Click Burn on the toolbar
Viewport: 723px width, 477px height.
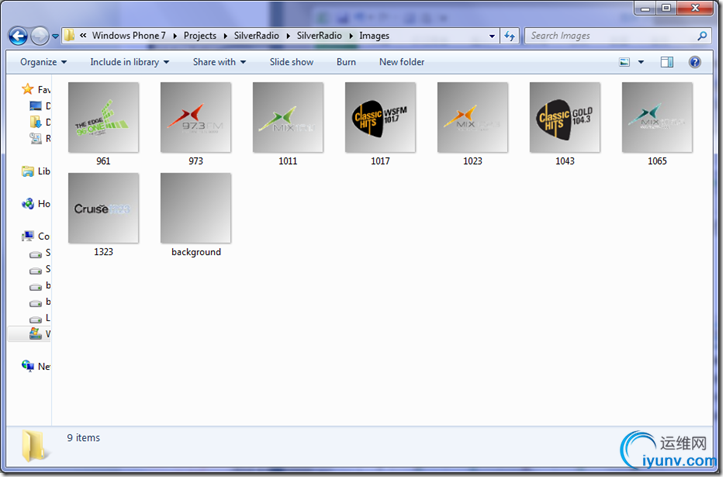tap(346, 62)
